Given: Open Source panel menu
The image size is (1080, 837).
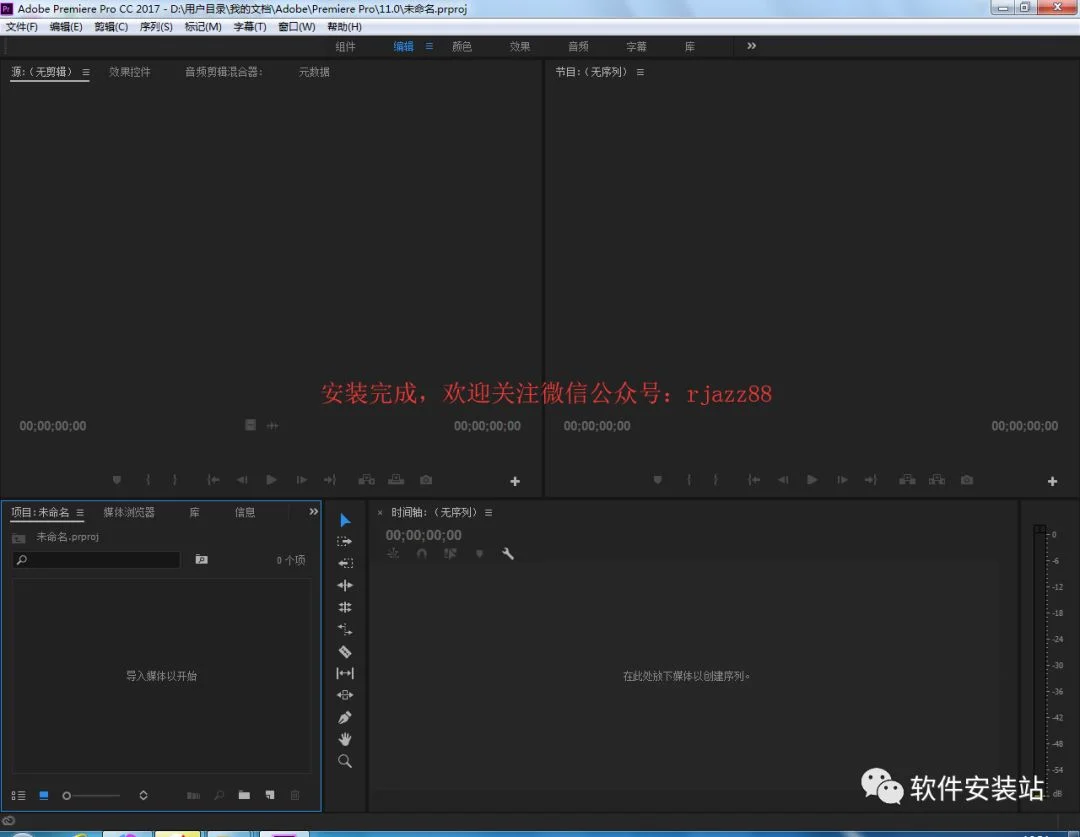Looking at the screenshot, I should coord(85,72).
